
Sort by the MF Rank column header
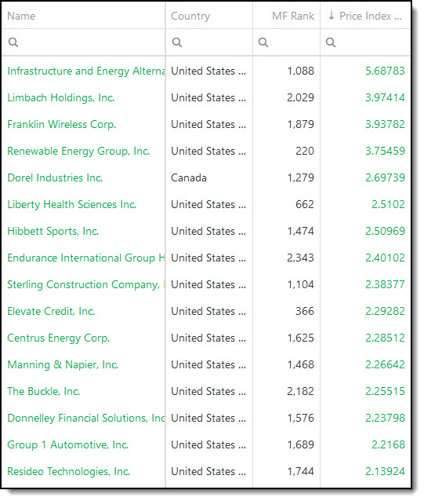(x=293, y=16)
